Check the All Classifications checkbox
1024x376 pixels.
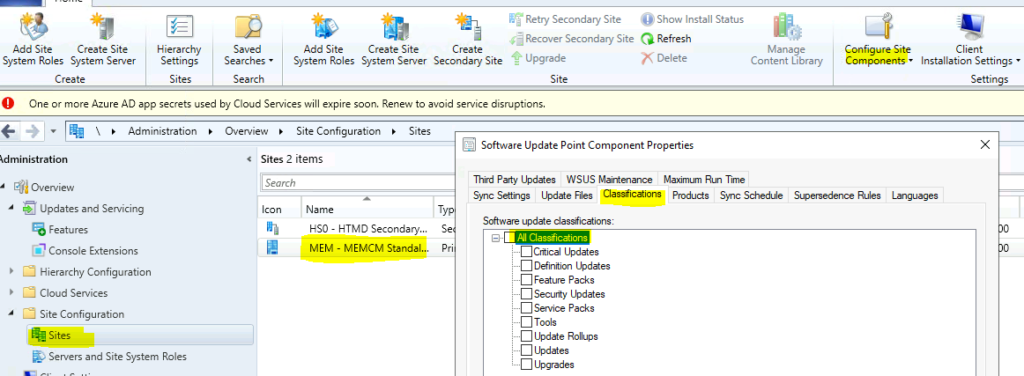[x=509, y=238]
